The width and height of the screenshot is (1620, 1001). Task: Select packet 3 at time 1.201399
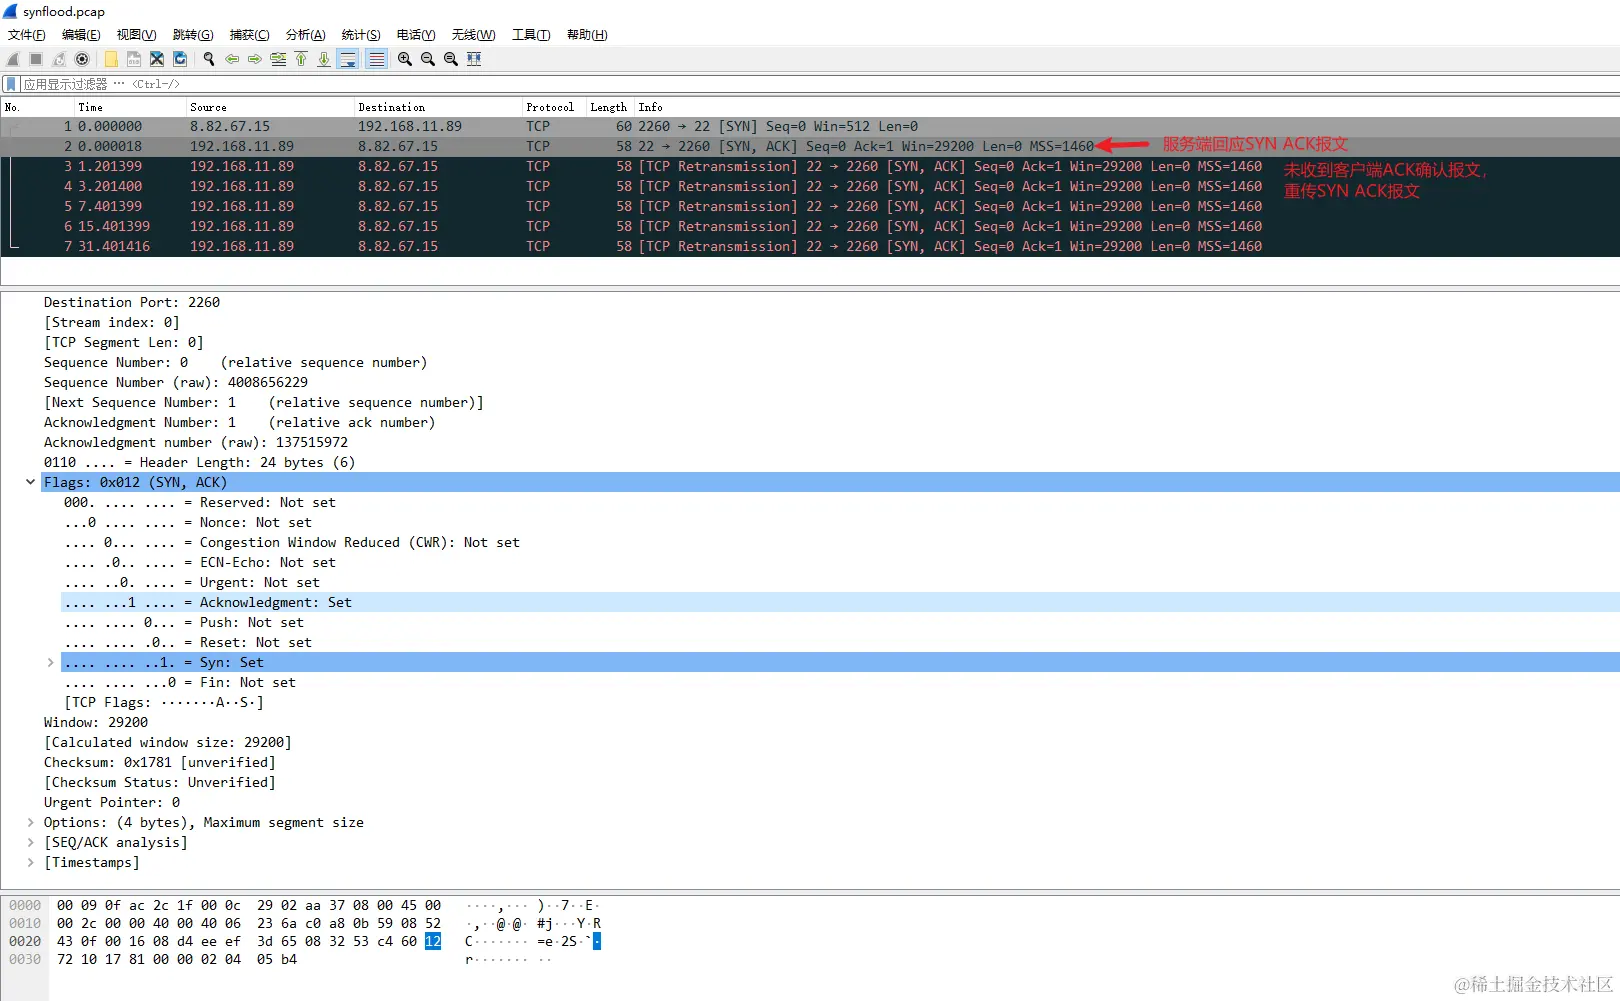pyautogui.click(x=810, y=166)
